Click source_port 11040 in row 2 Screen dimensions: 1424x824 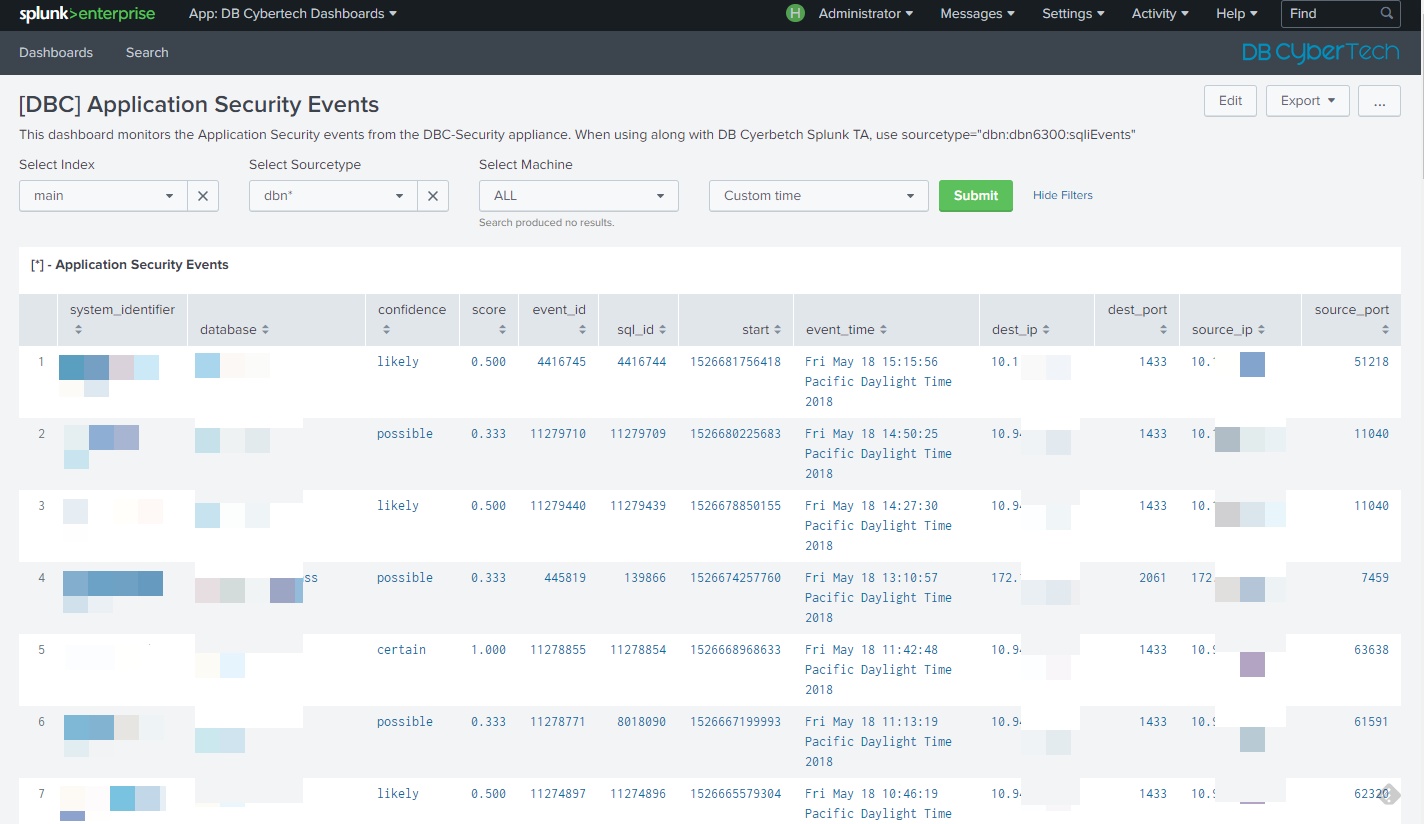1372,434
